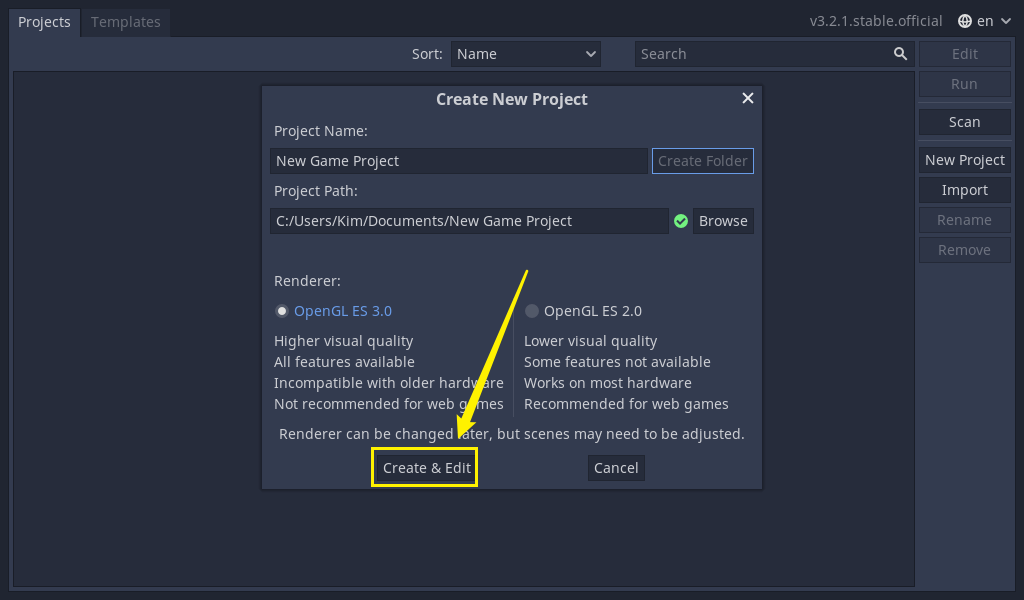Click the Import button
Screen dimensions: 1024x600
point(964,190)
